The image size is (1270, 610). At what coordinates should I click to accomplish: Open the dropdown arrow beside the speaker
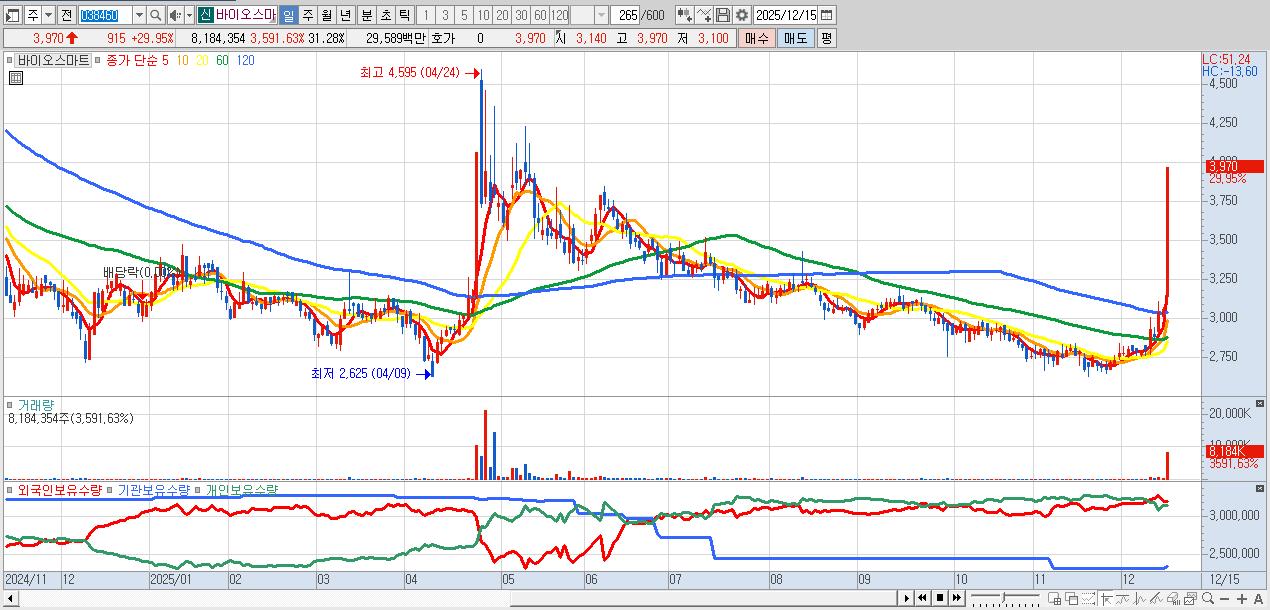pos(189,15)
